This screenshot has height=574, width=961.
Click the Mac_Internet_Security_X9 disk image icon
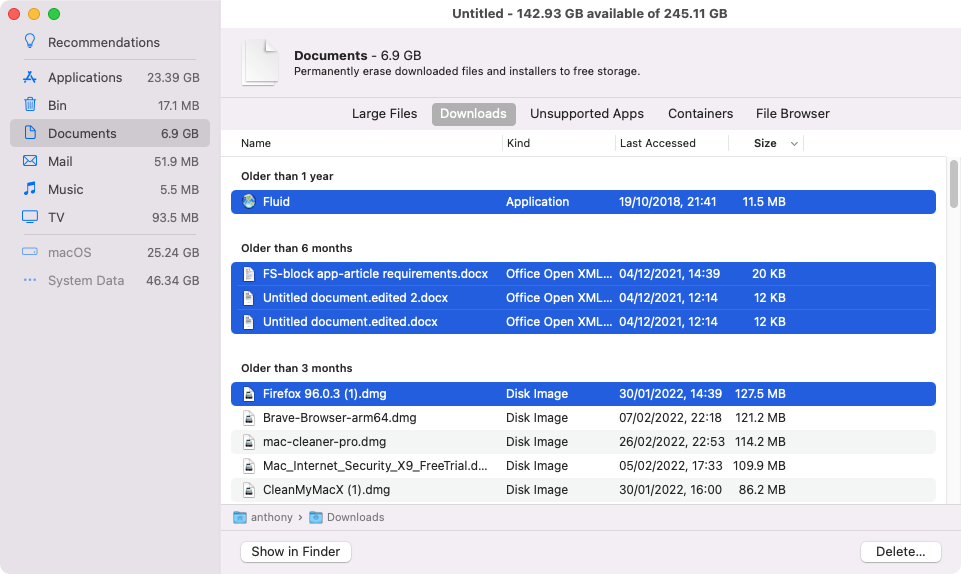tap(248, 466)
